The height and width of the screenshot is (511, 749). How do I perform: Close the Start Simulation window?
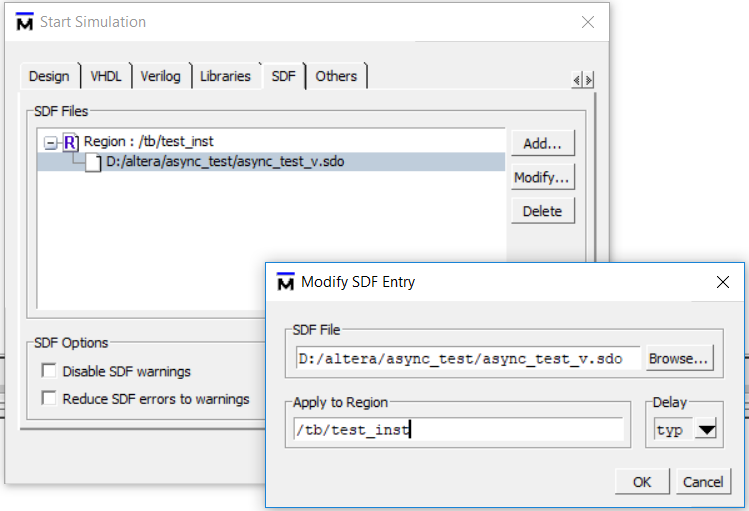588,22
